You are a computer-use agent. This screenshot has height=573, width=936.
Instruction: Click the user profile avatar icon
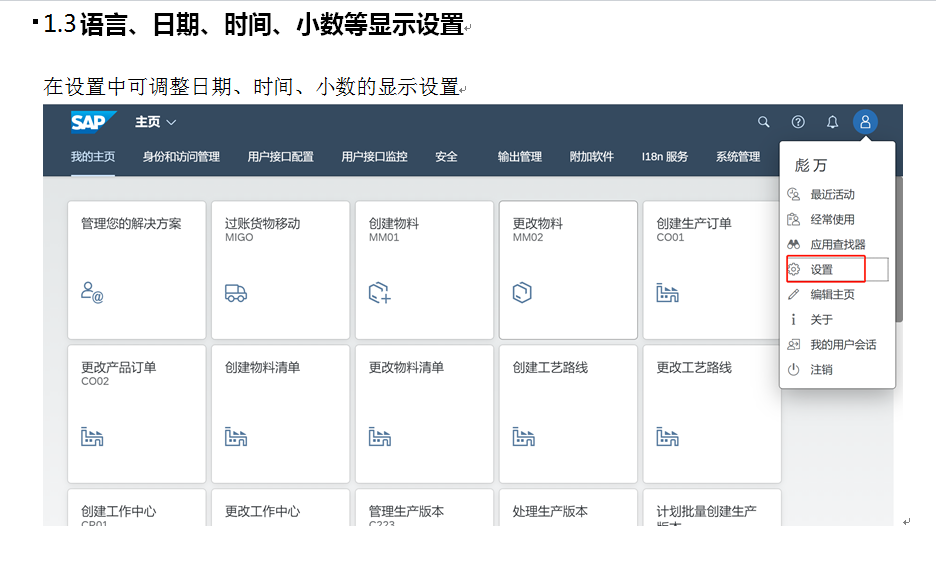tap(865, 122)
